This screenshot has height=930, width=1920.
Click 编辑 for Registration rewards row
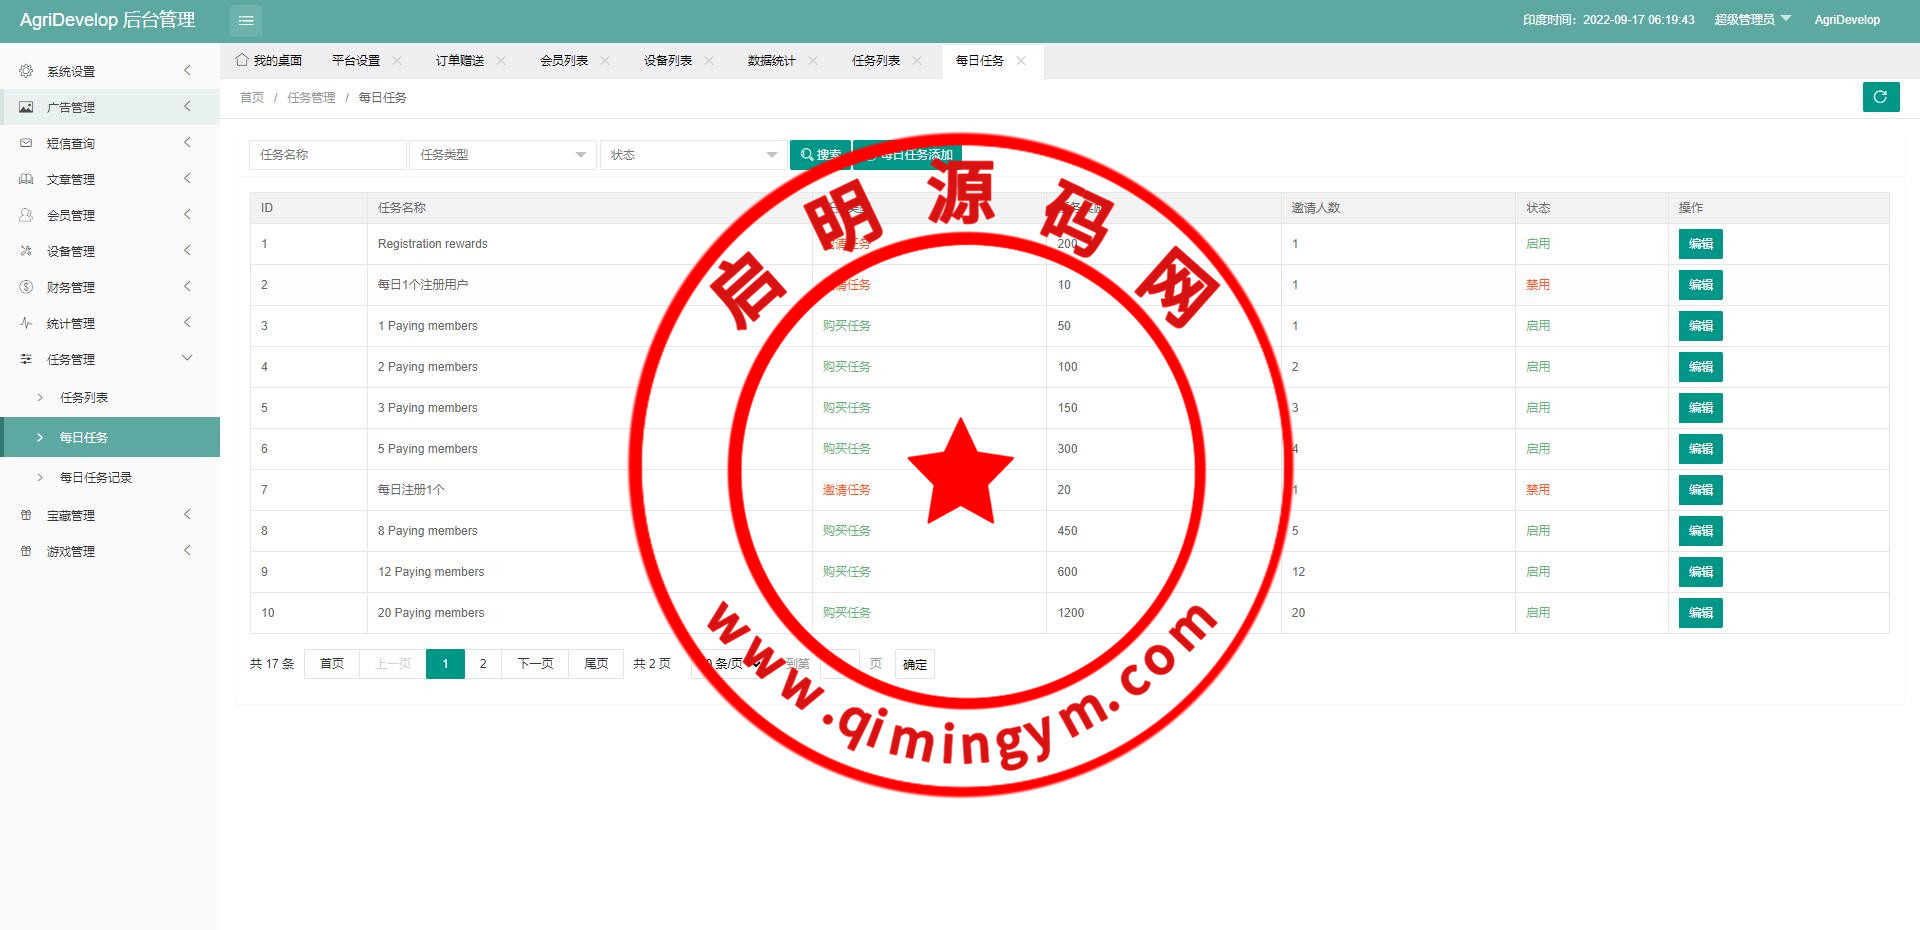pos(1700,244)
